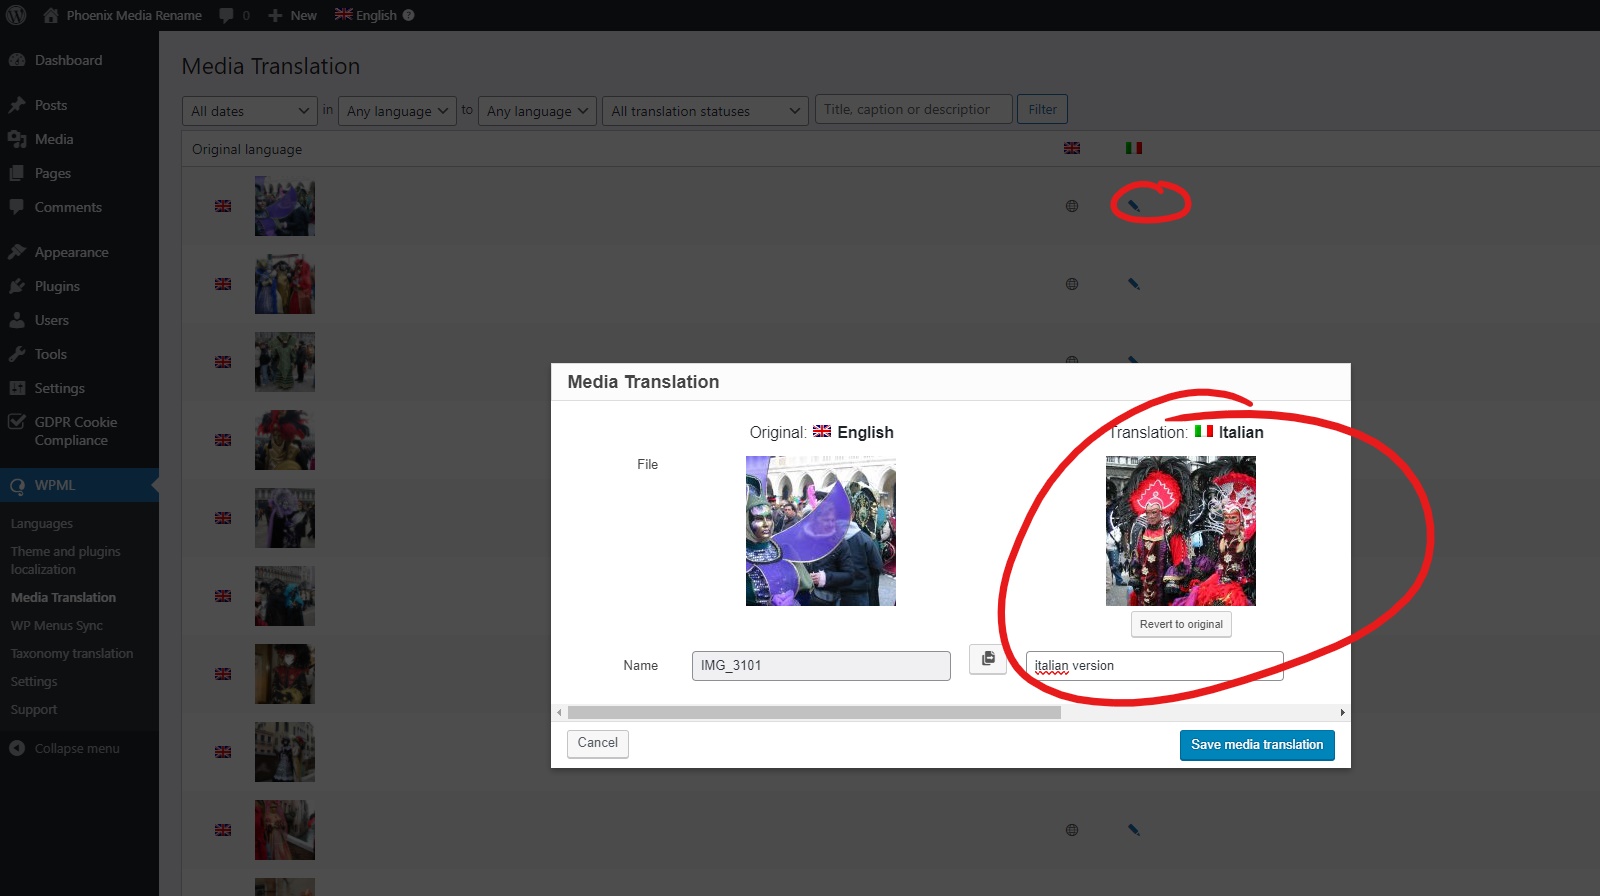
Task: Click the Italian translation image in dialog
Action: coord(1181,531)
